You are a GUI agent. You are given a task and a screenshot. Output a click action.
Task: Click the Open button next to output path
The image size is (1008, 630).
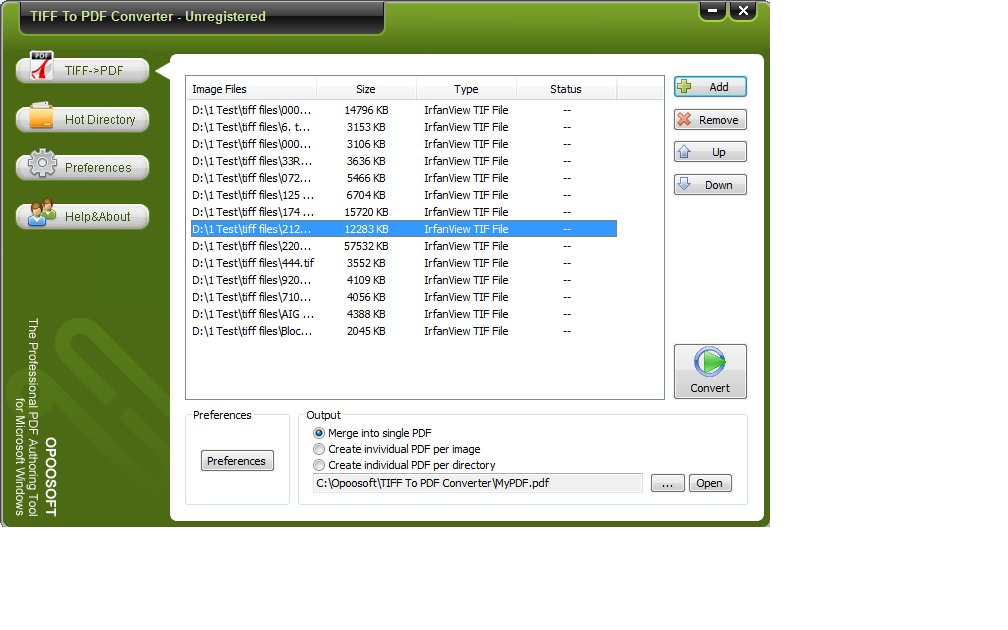click(710, 483)
